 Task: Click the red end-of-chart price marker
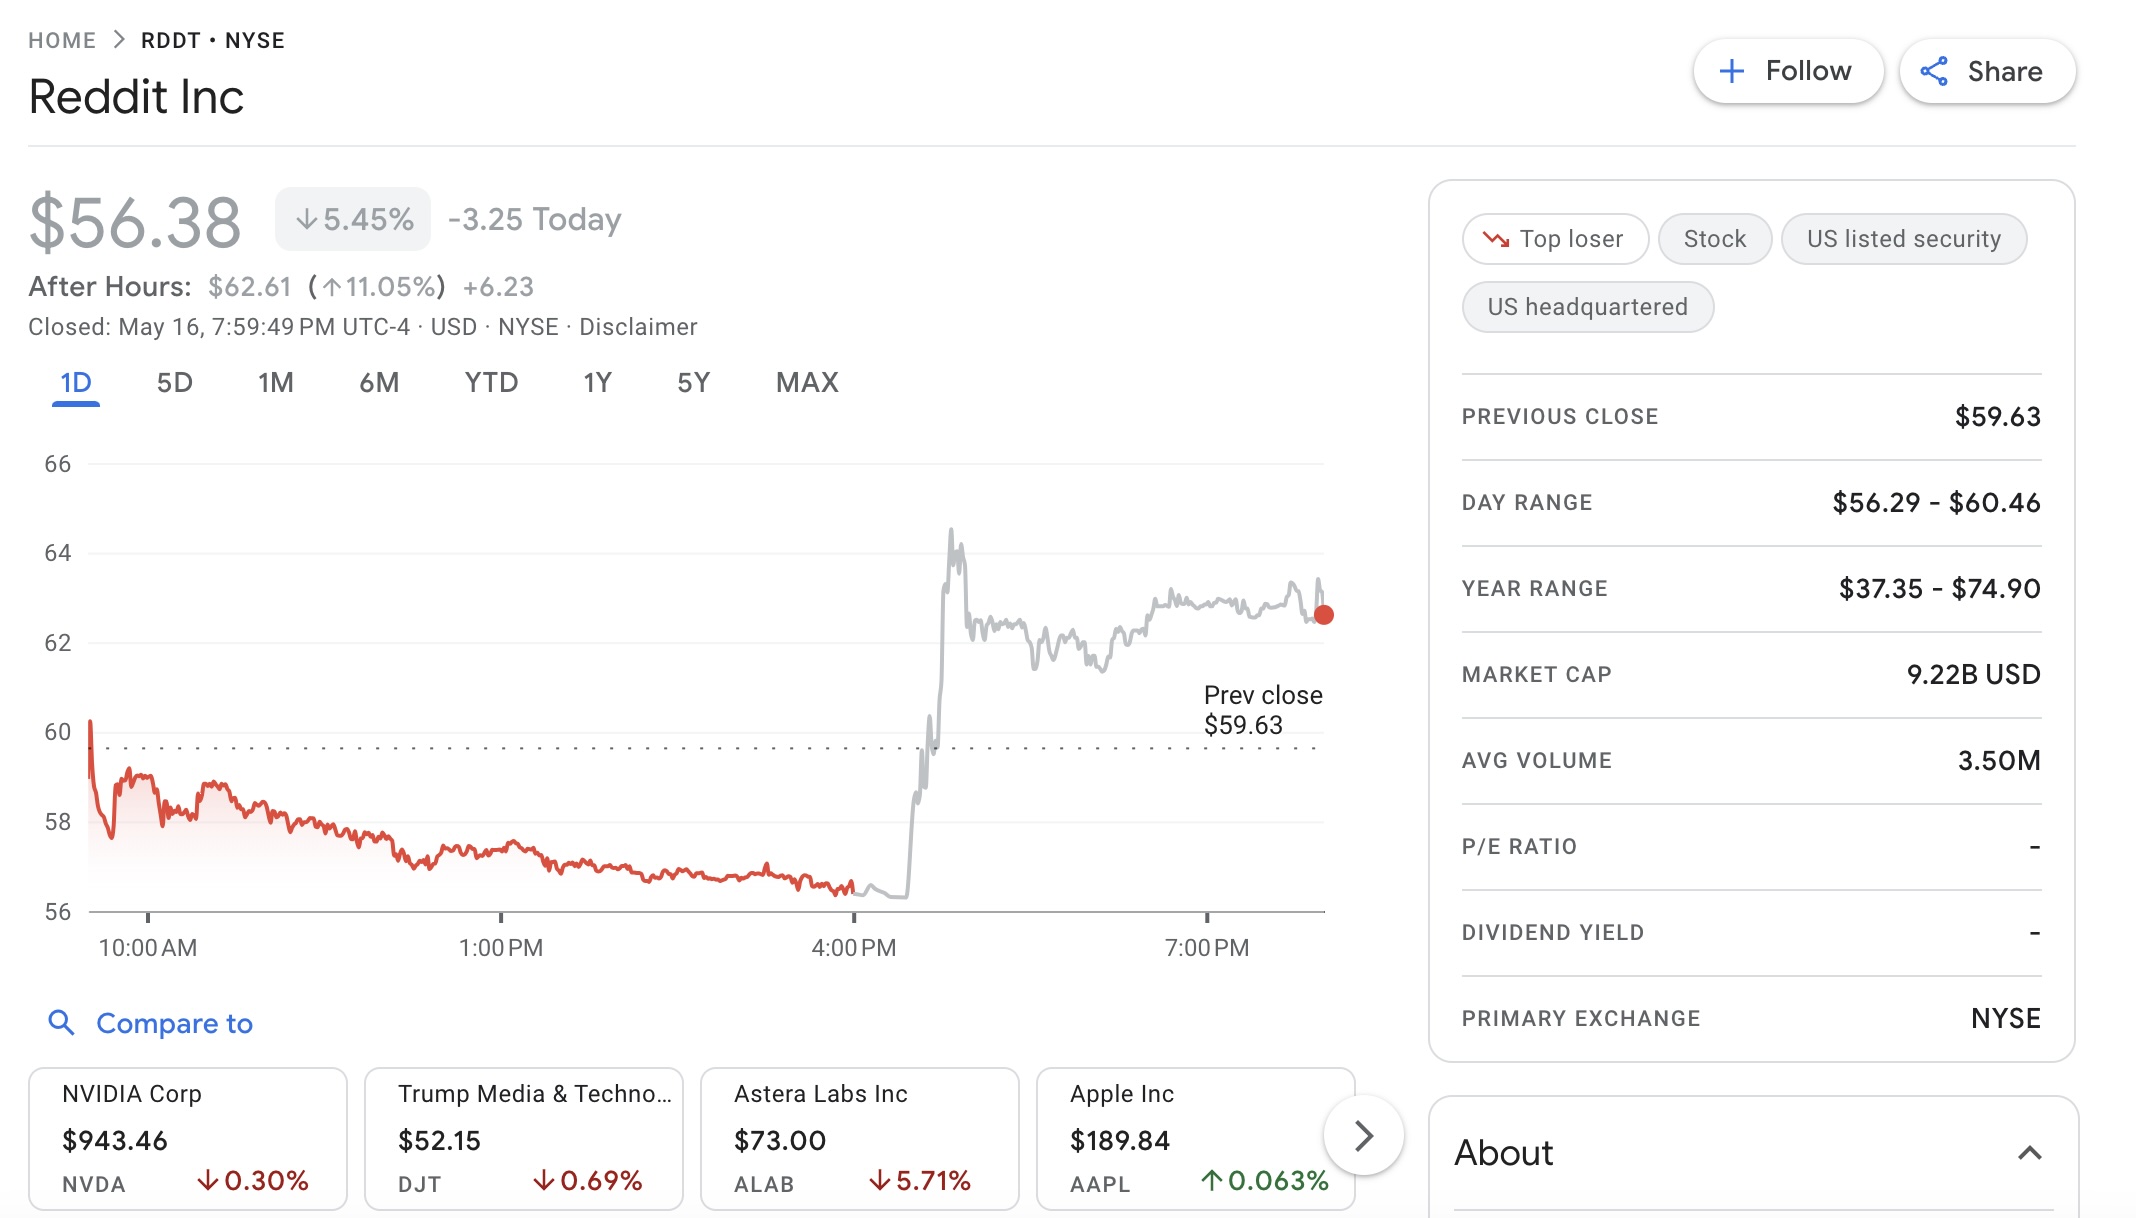point(1323,615)
